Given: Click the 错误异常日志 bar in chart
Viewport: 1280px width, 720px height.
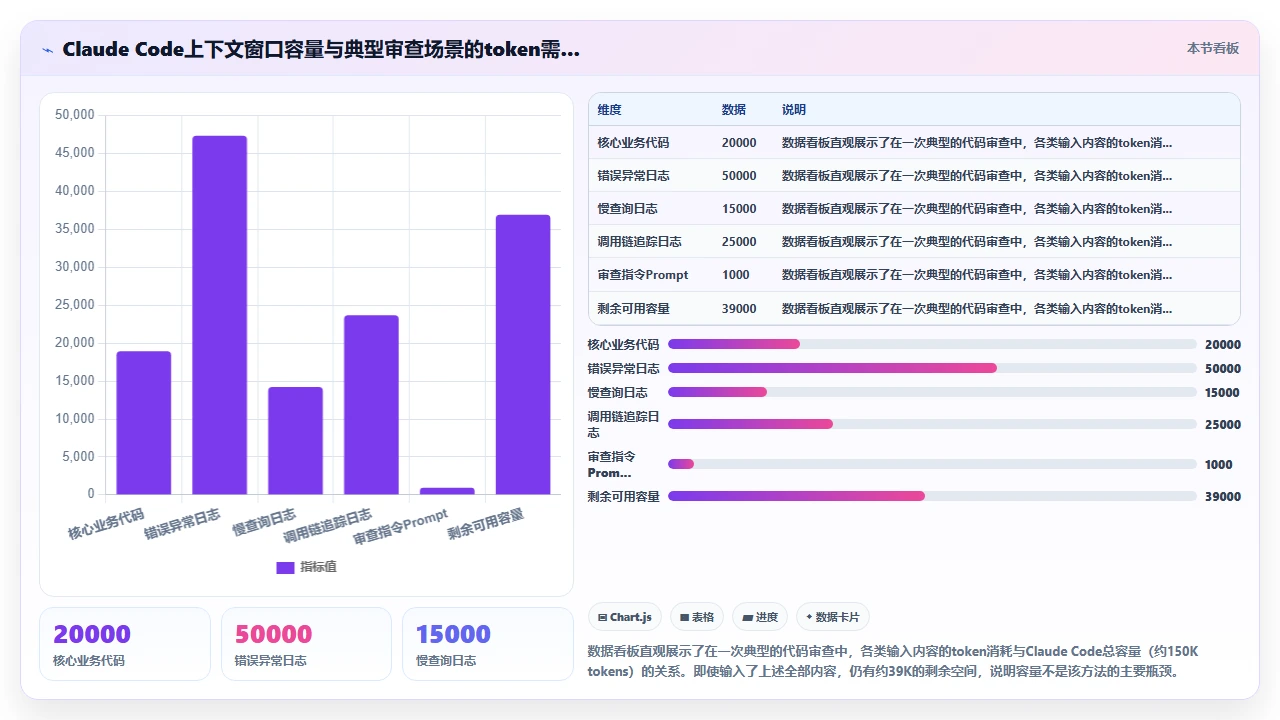Looking at the screenshot, I should 219,315.
